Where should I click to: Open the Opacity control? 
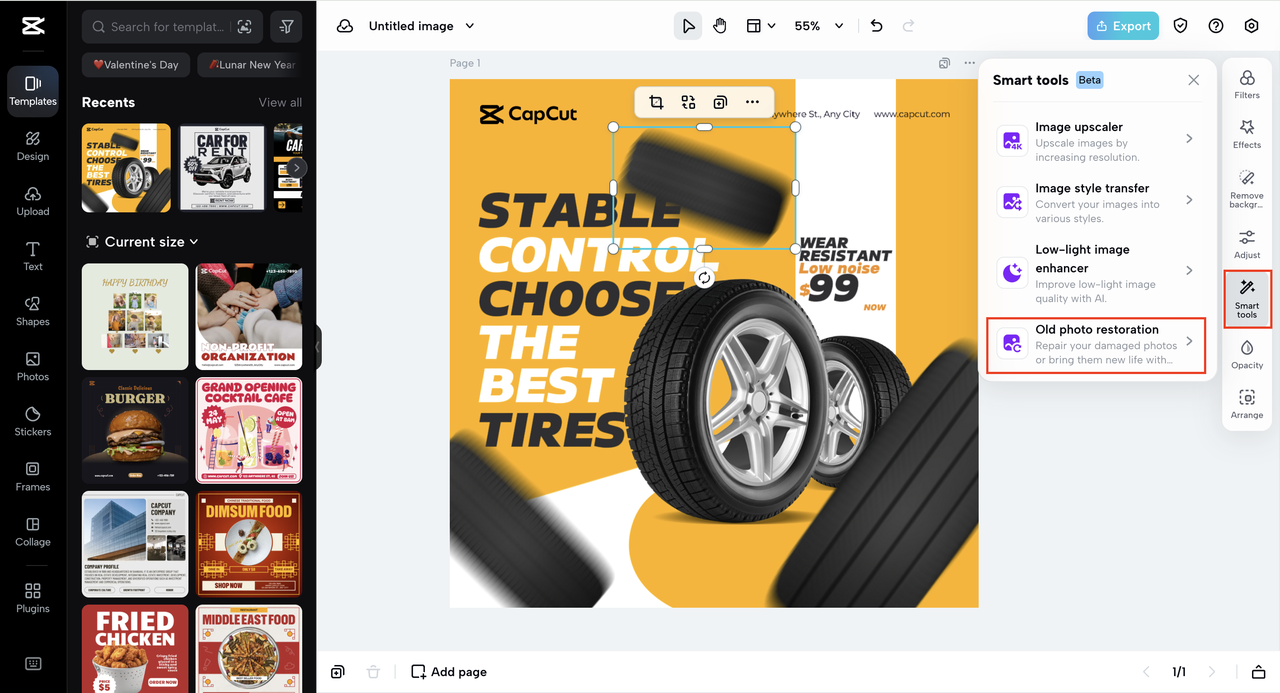(1247, 354)
